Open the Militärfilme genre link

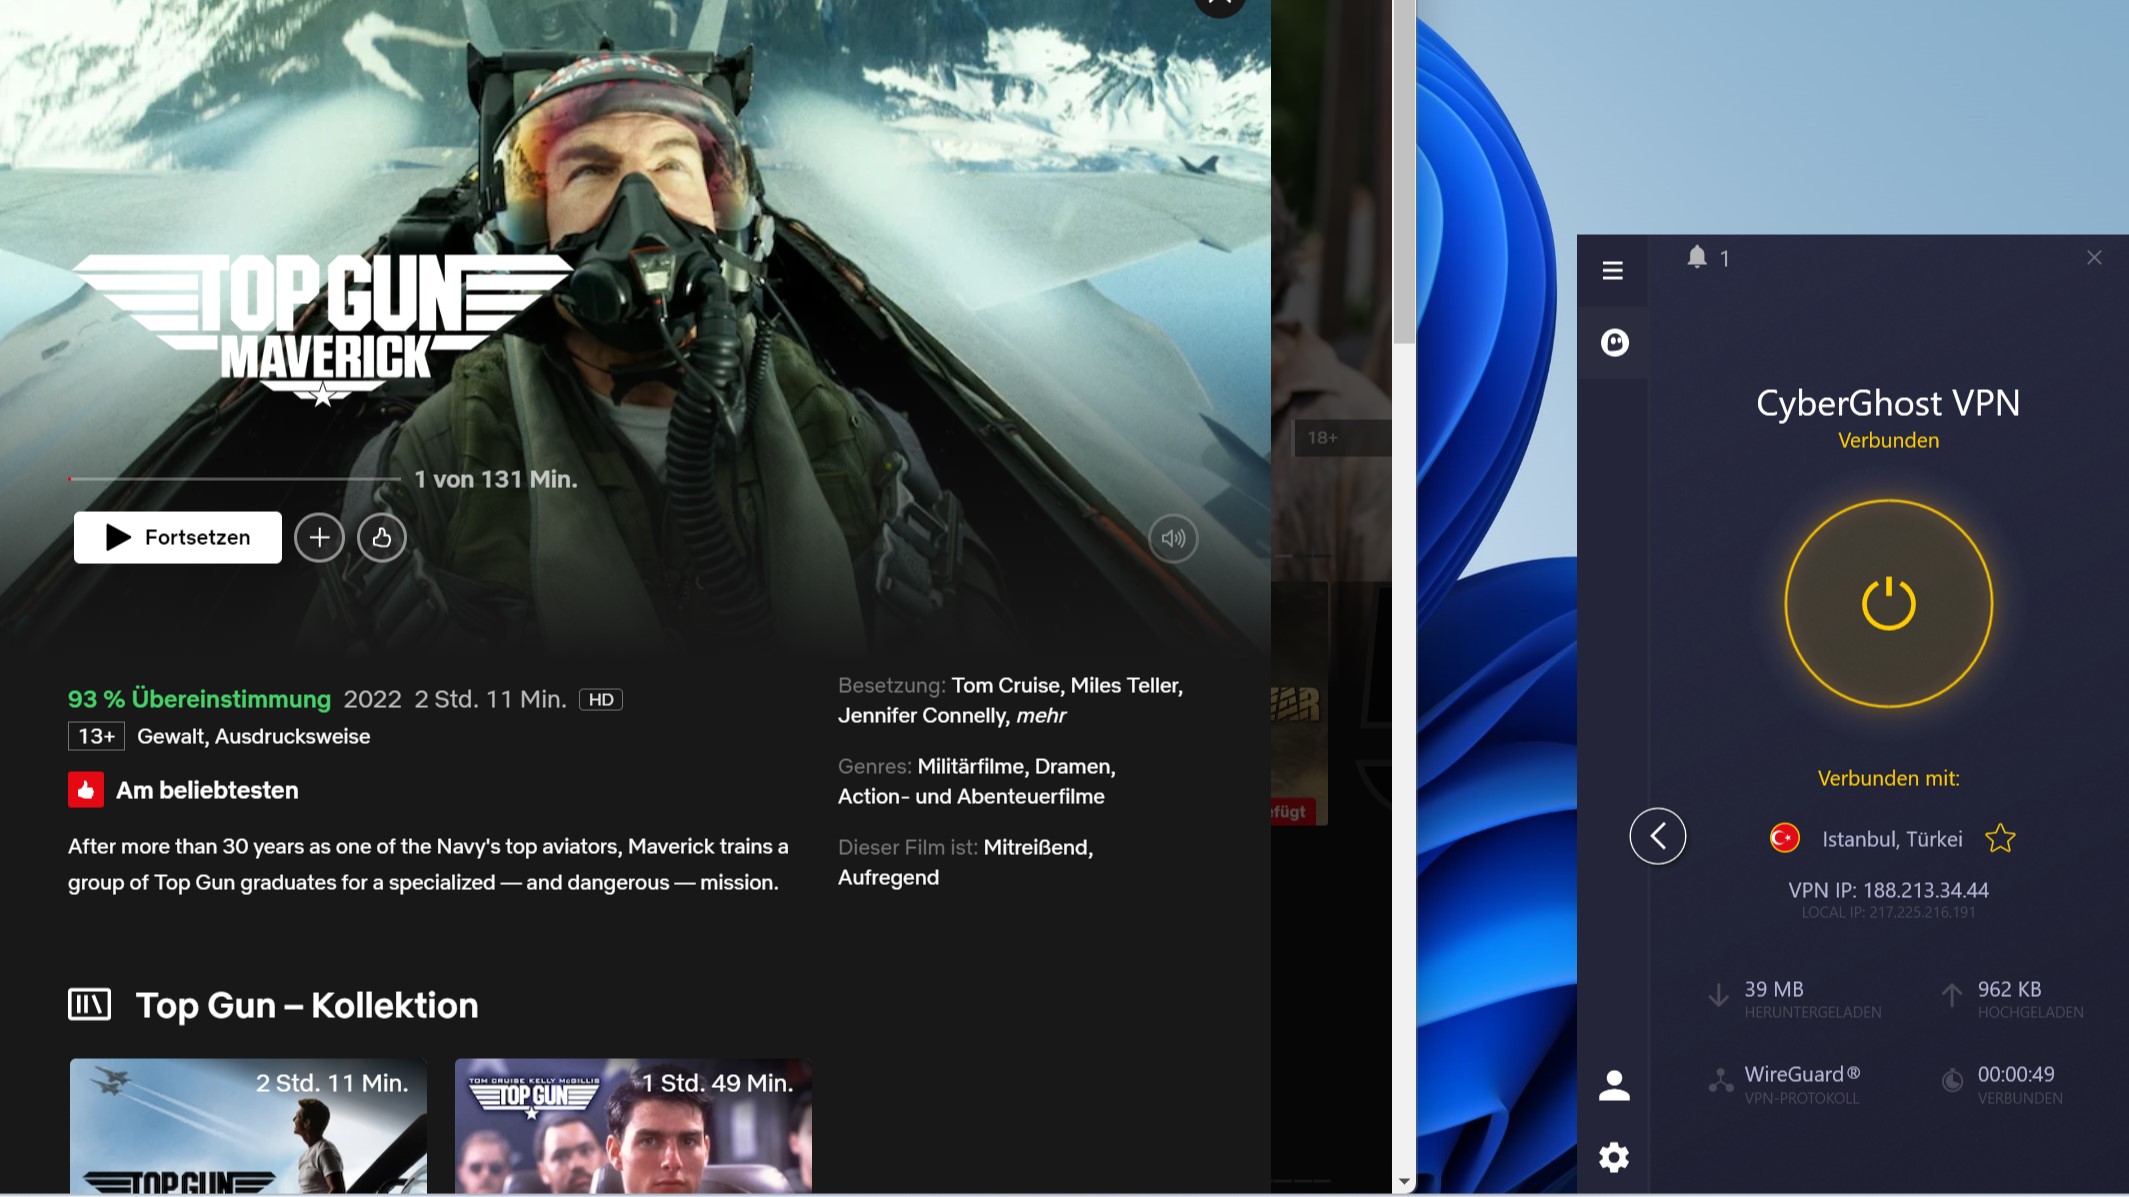click(971, 766)
